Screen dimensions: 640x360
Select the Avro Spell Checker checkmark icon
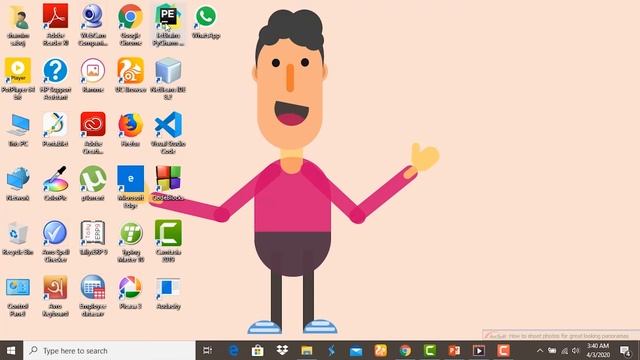point(56,233)
